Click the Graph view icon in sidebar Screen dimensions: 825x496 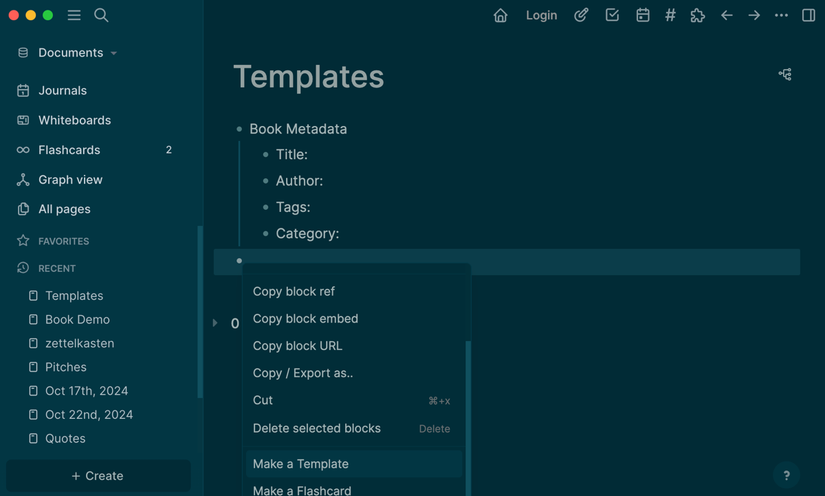[x=23, y=179]
